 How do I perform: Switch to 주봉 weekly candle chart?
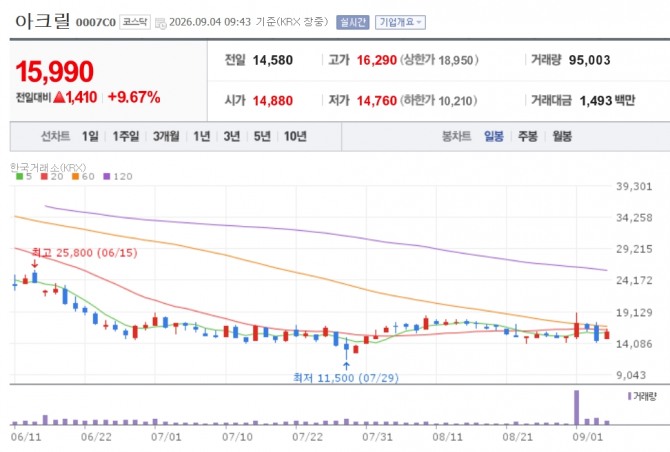528,136
